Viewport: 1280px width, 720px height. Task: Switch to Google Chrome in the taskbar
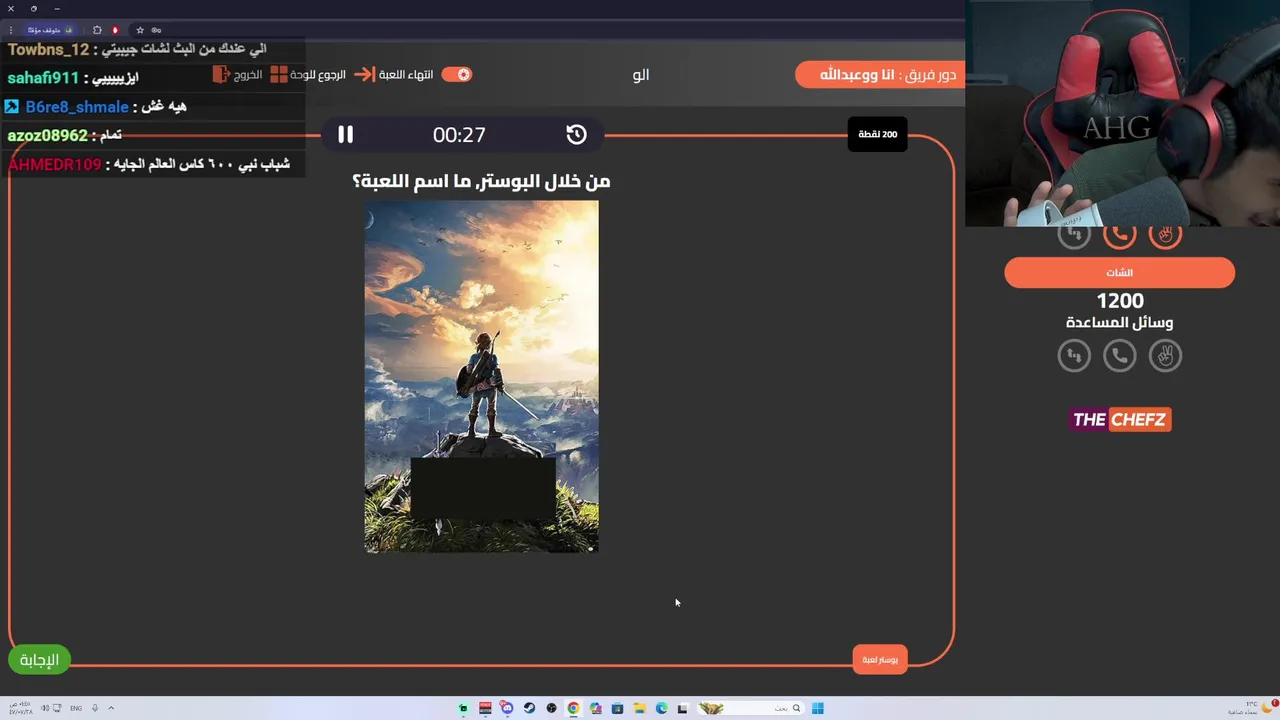pos(573,708)
